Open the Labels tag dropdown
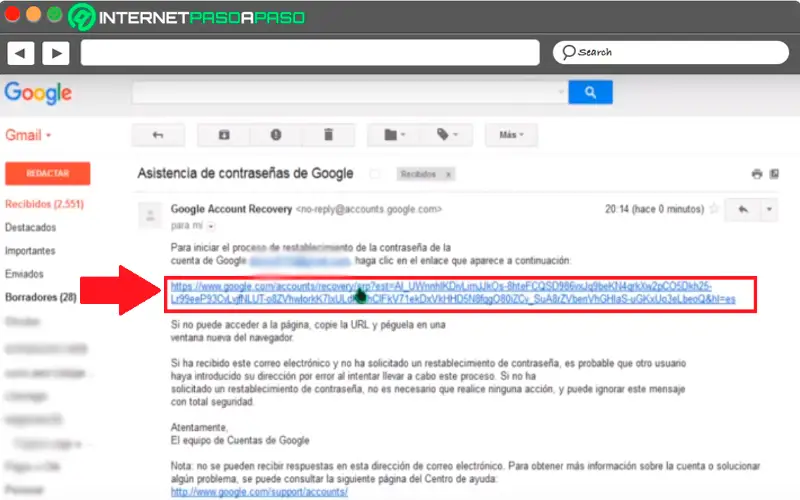This screenshot has width=800, height=500. click(x=447, y=135)
